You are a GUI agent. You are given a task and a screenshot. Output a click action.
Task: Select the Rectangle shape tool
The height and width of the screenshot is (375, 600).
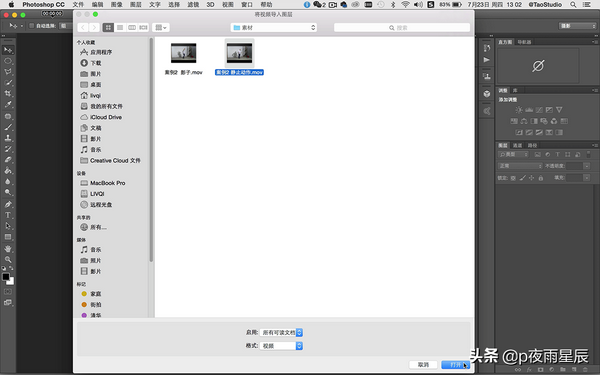(x=8, y=237)
